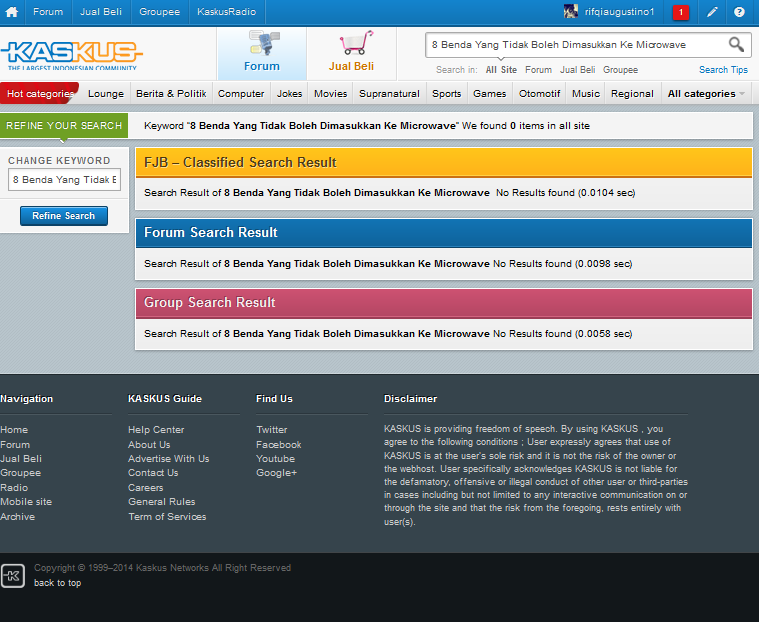Open the Search Tips link
This screenshot has width=759, height=622.
[x=723, y=70]
